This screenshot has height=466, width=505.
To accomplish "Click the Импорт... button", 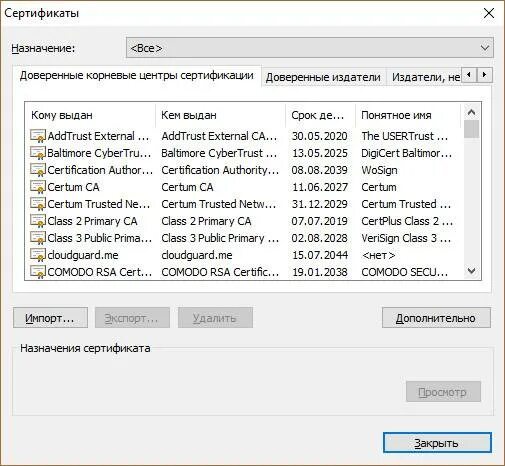I will coord(50,318).
